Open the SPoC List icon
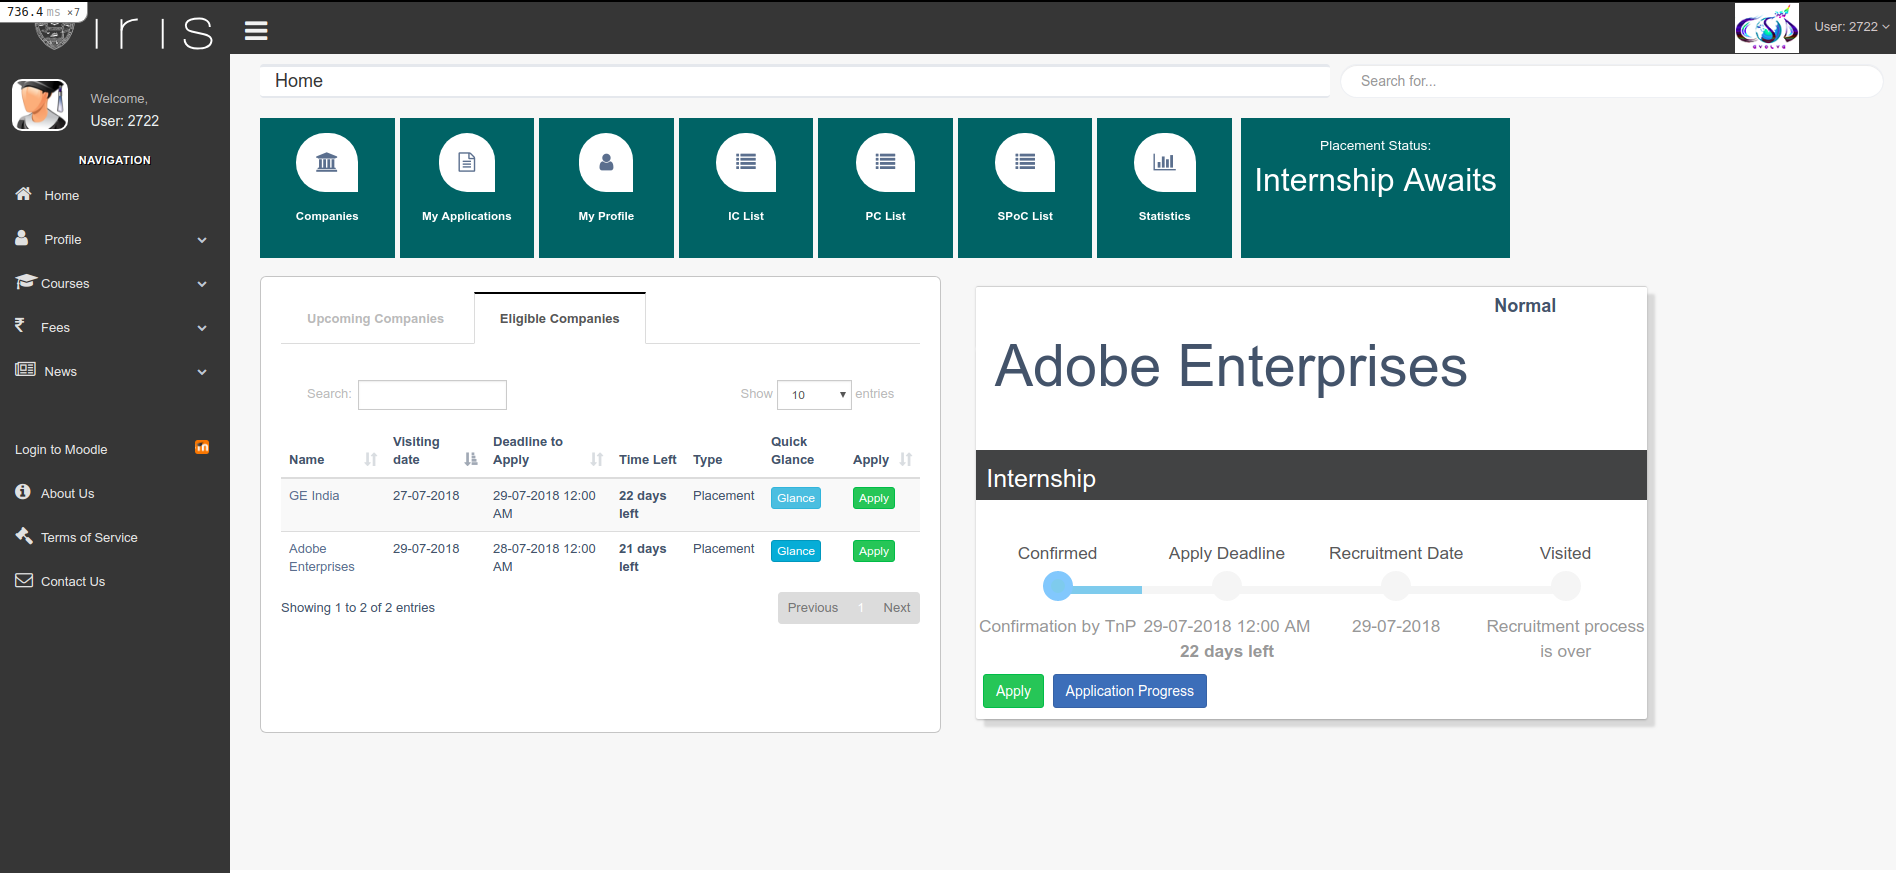The image size is (1896, 873). [1025, 163]
